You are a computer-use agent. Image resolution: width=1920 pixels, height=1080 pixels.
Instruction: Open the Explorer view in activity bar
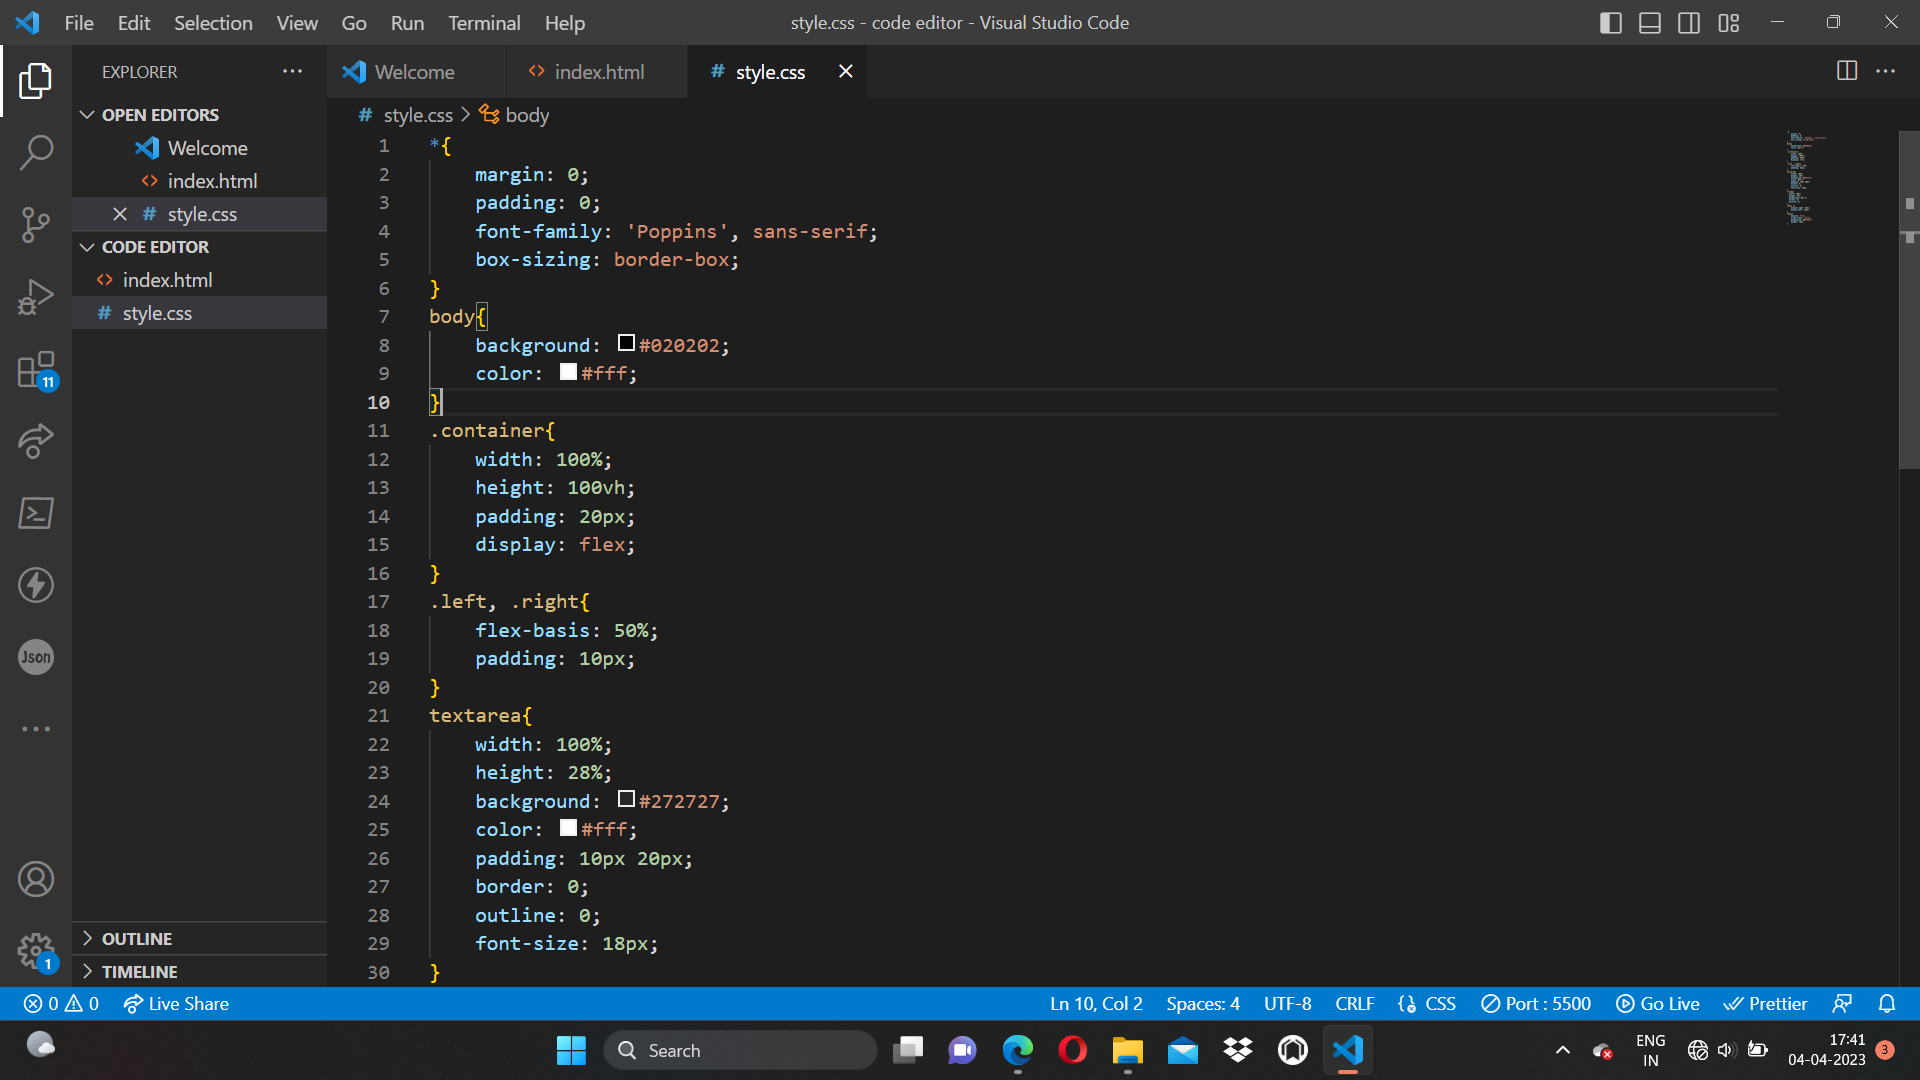(x=36, y=81)
